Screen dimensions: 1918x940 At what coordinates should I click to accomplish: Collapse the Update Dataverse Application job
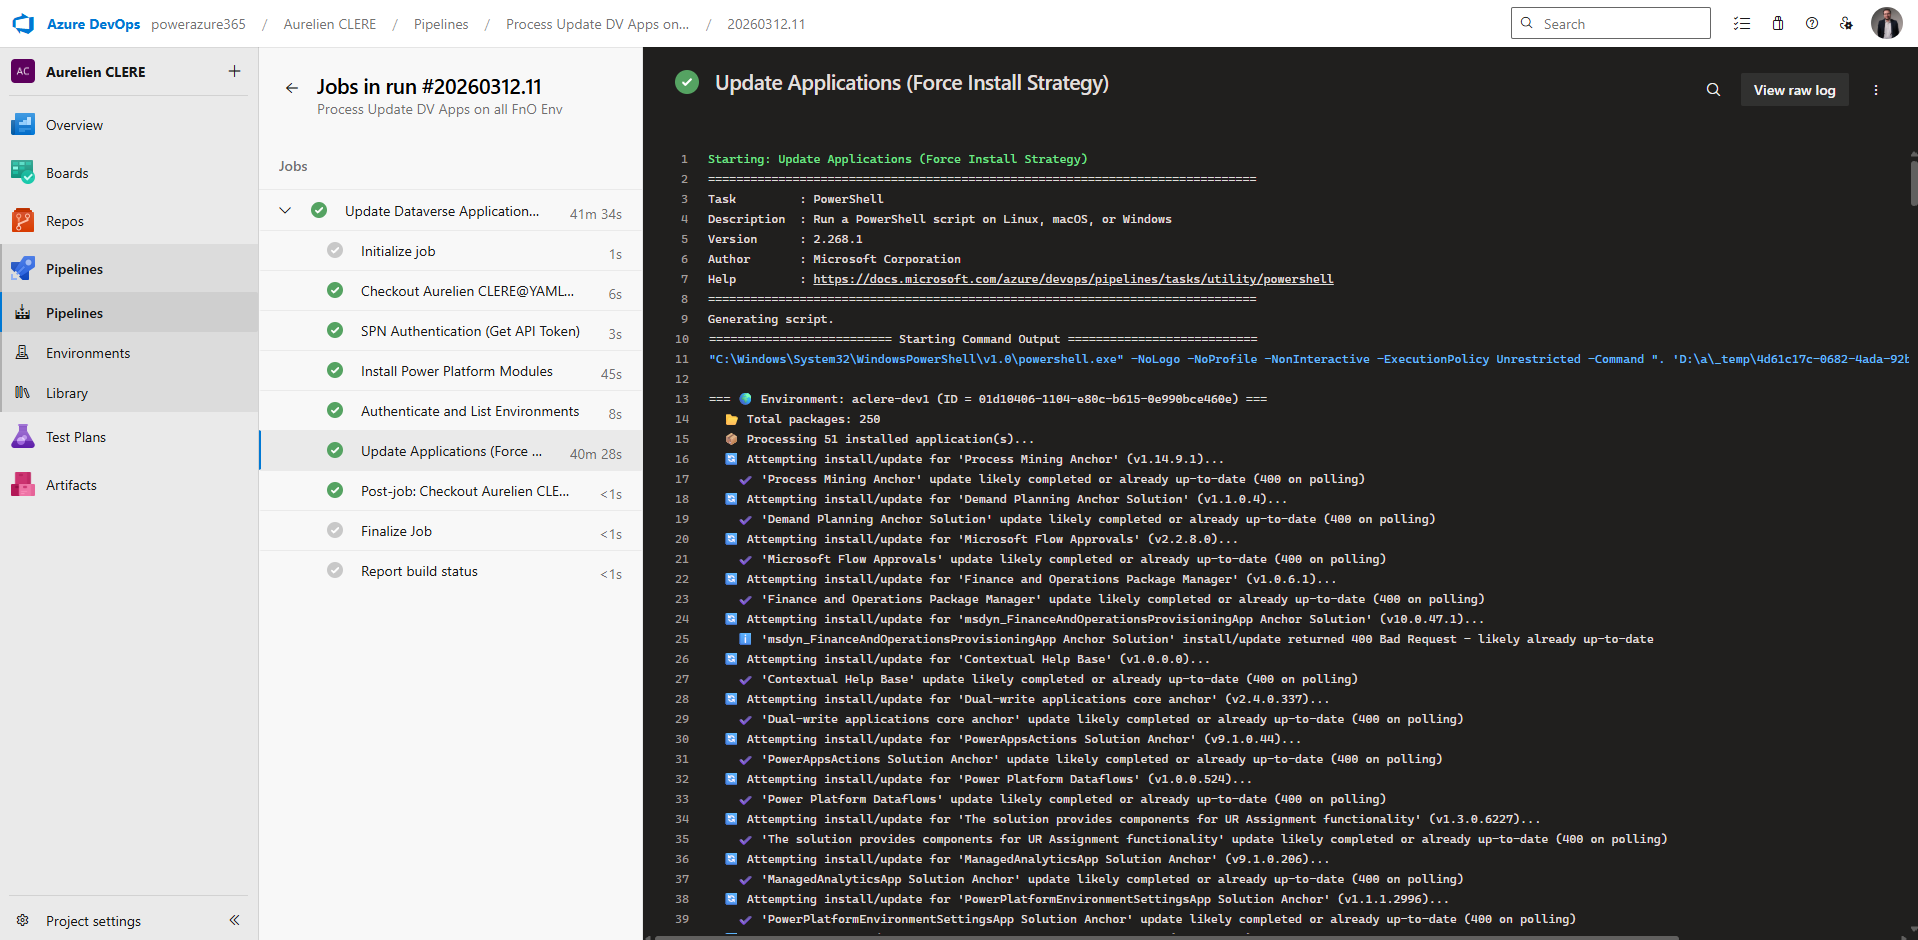(285, 210)
